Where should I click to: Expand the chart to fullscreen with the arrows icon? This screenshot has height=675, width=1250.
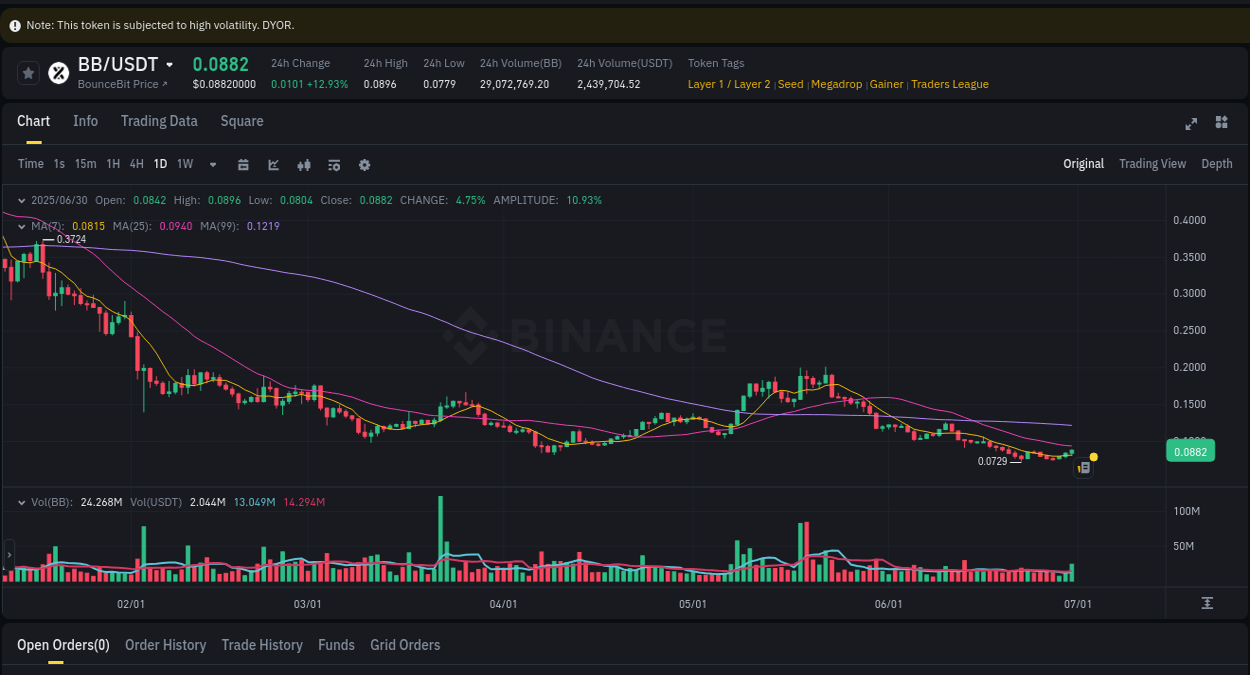1191,124
